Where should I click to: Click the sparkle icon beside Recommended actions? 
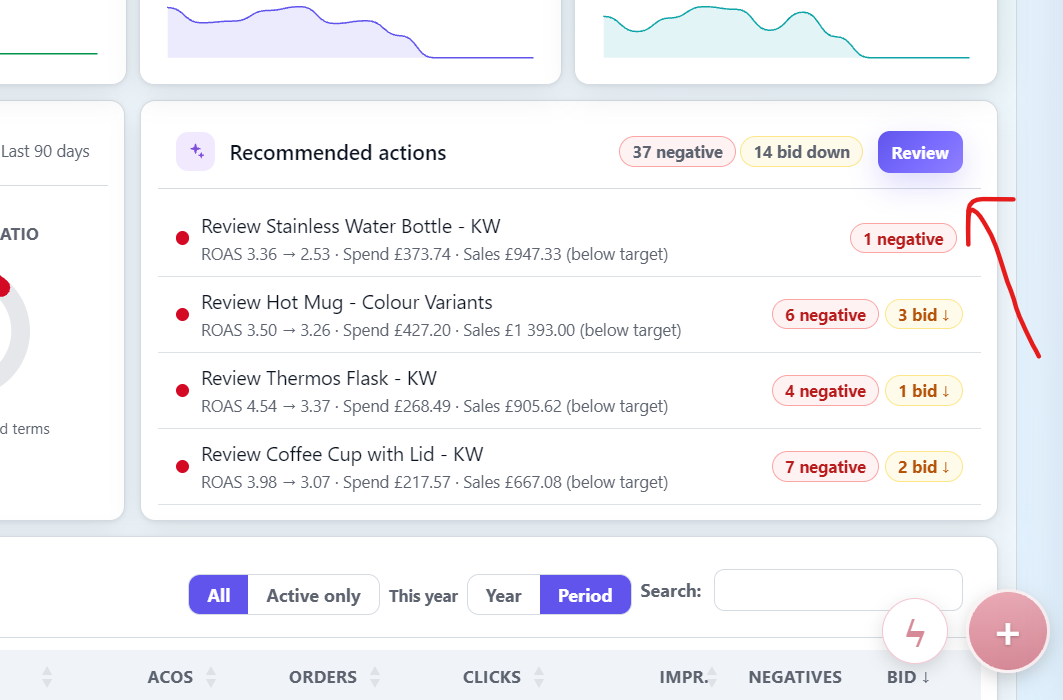click(x=196, y=151)
